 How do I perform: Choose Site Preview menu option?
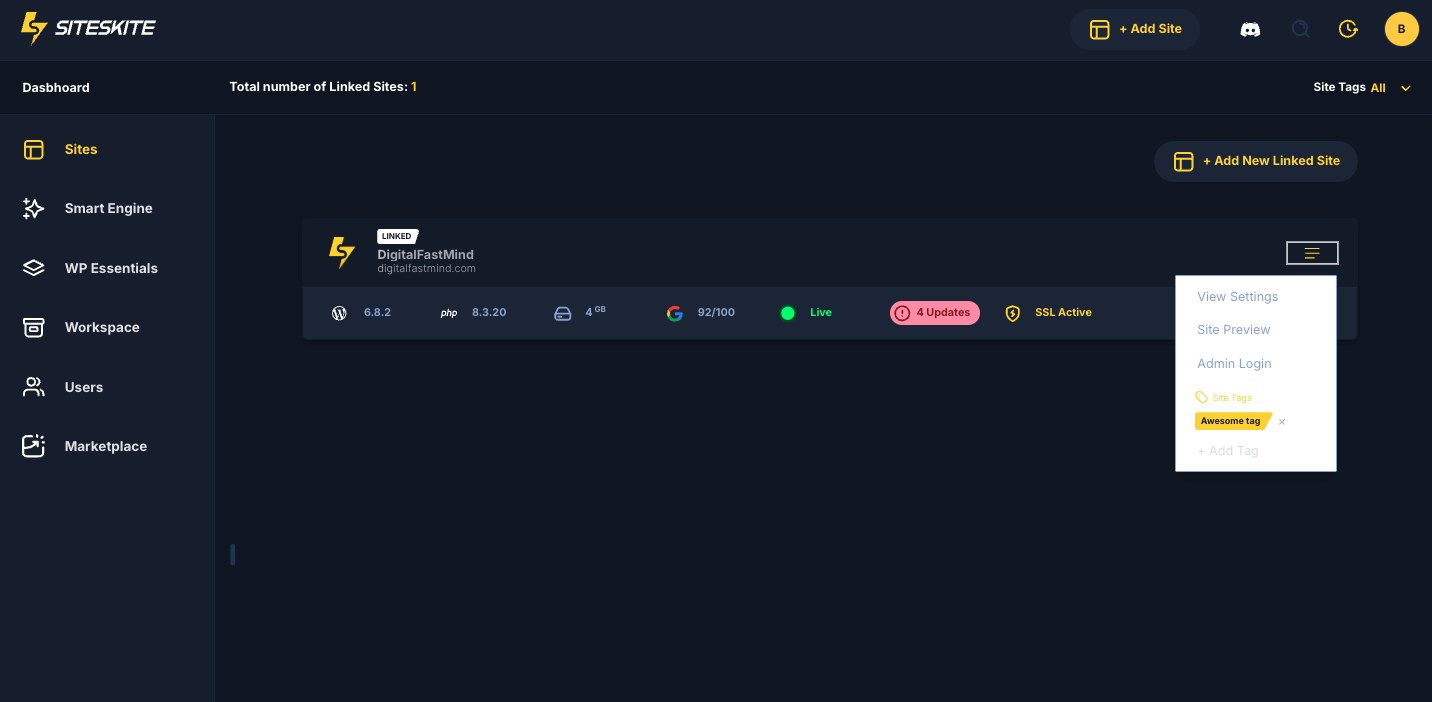click(x=1233, y=330)
